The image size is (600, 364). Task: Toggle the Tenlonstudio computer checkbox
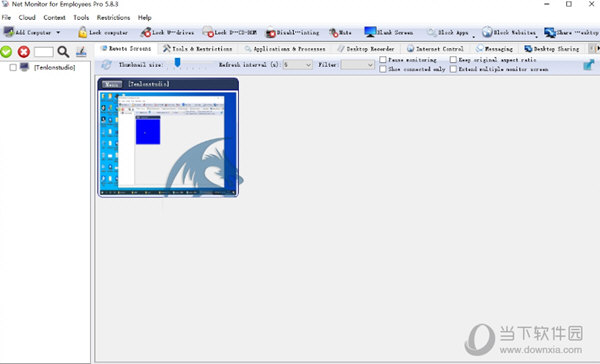tap(13, 67)
